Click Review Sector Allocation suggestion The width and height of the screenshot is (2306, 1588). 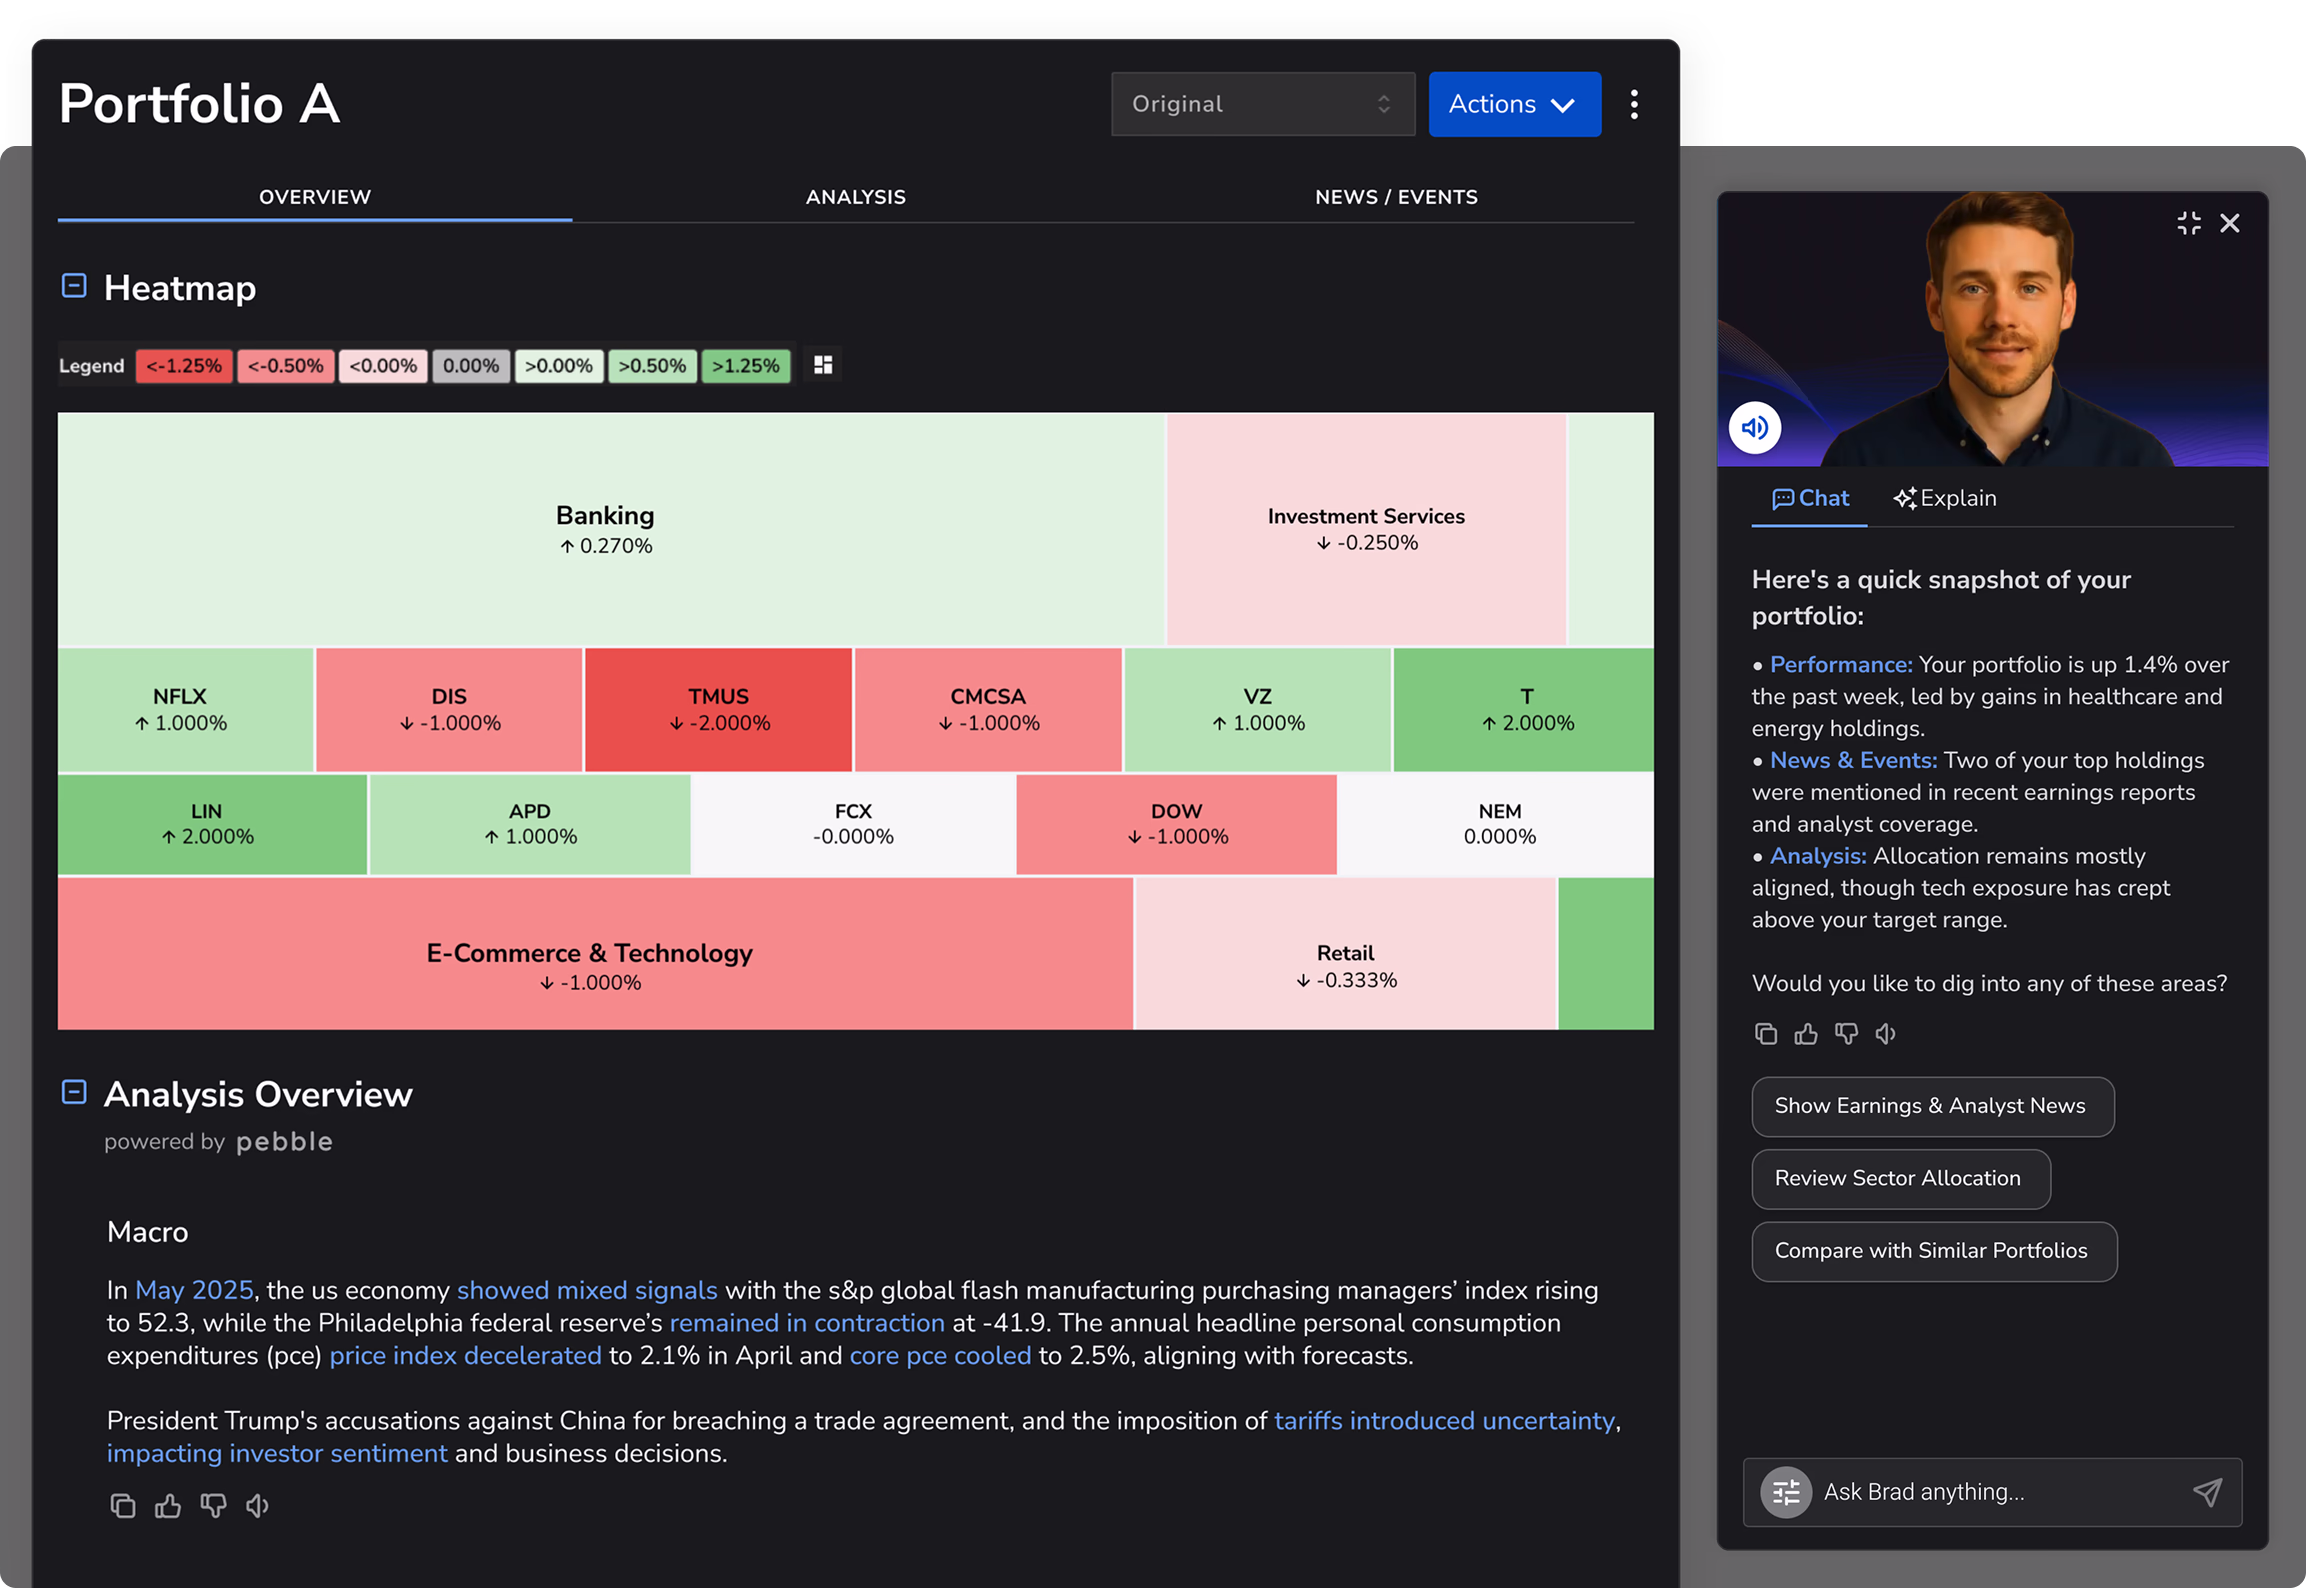tap(1900, 1178)
